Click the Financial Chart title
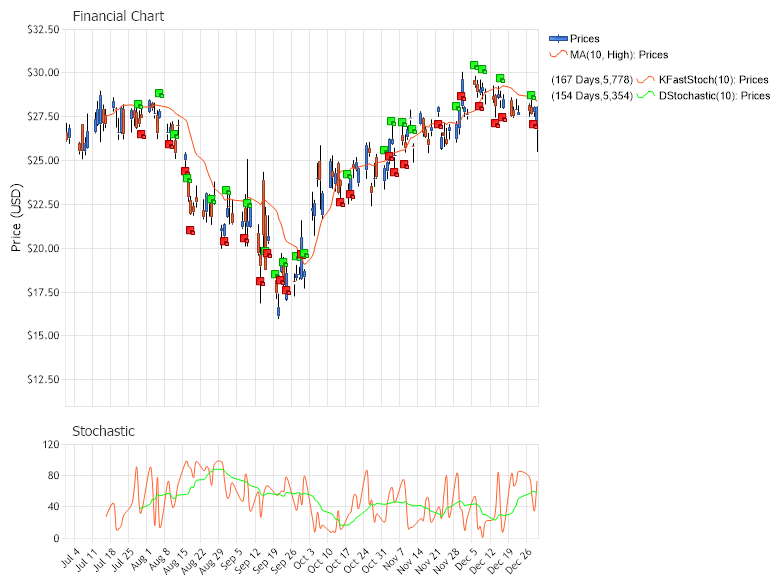 pos(118,17)
